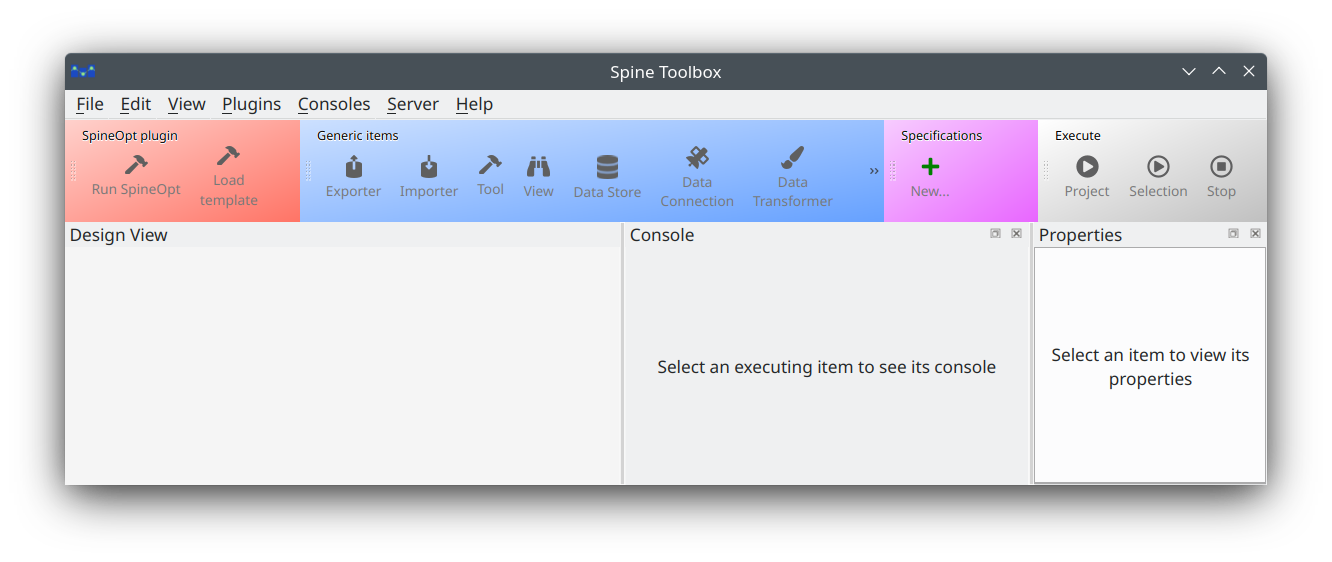Expand the Generic items toolbar overflow chevron
Screen dimensions: 1332x562
[874, 171]
